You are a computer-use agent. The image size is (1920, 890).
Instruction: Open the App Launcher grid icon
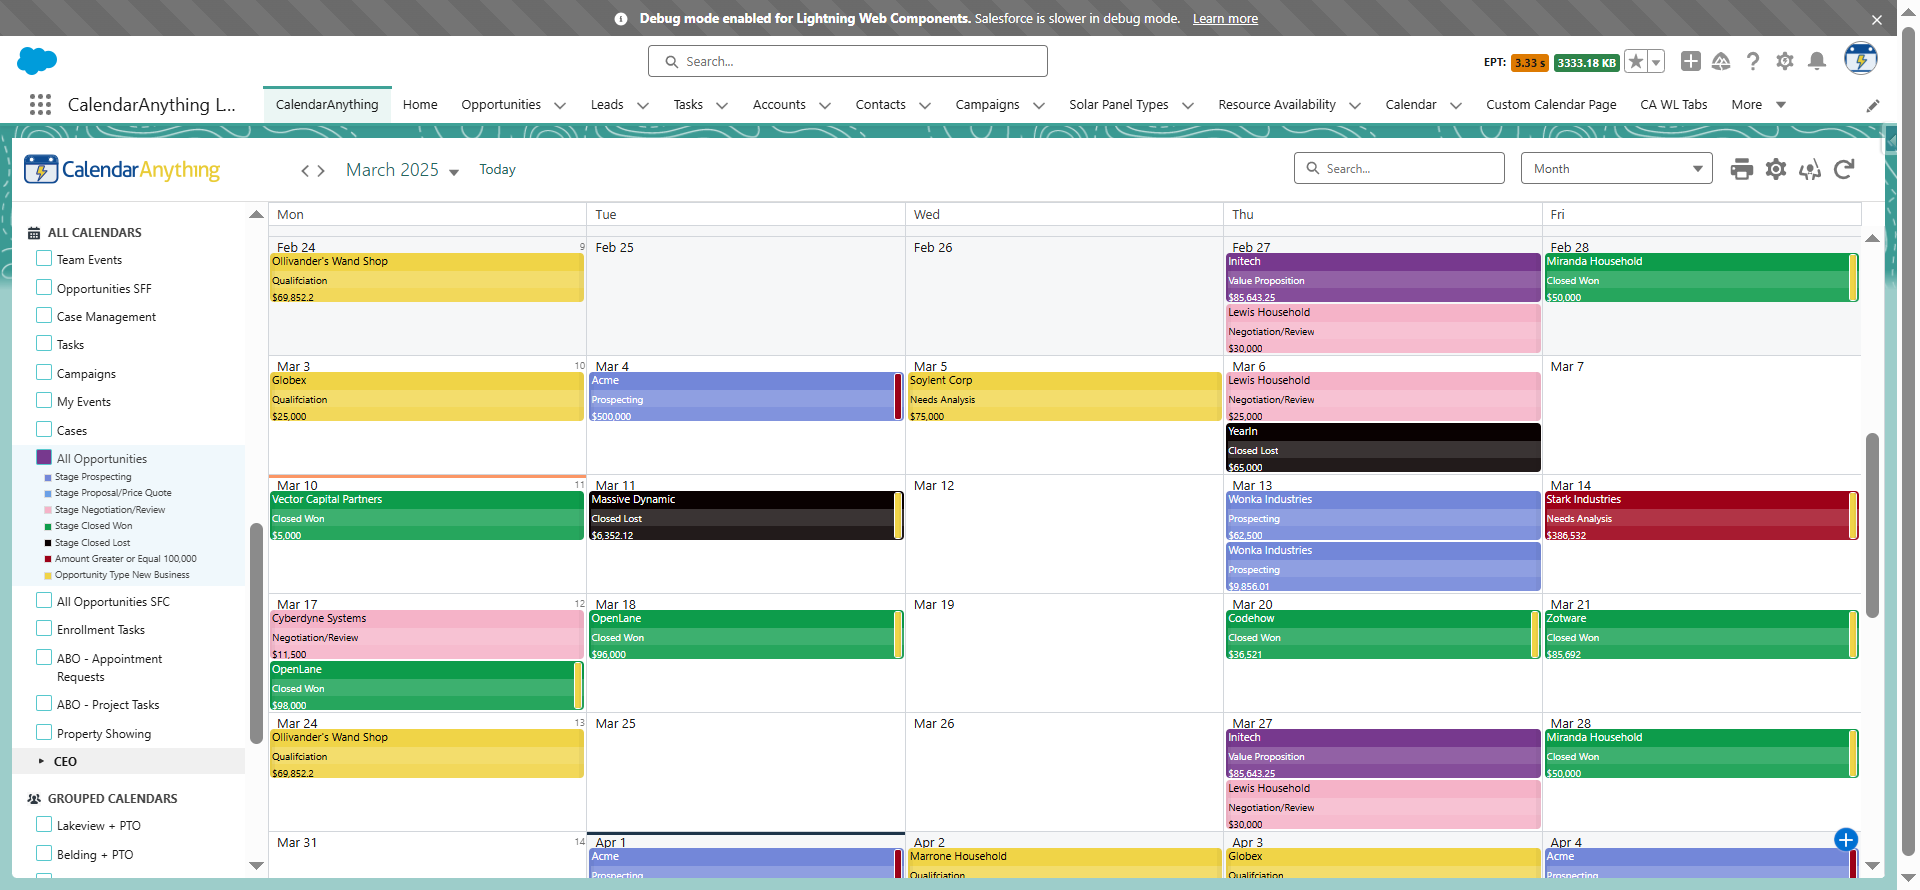tap(40, 105)
